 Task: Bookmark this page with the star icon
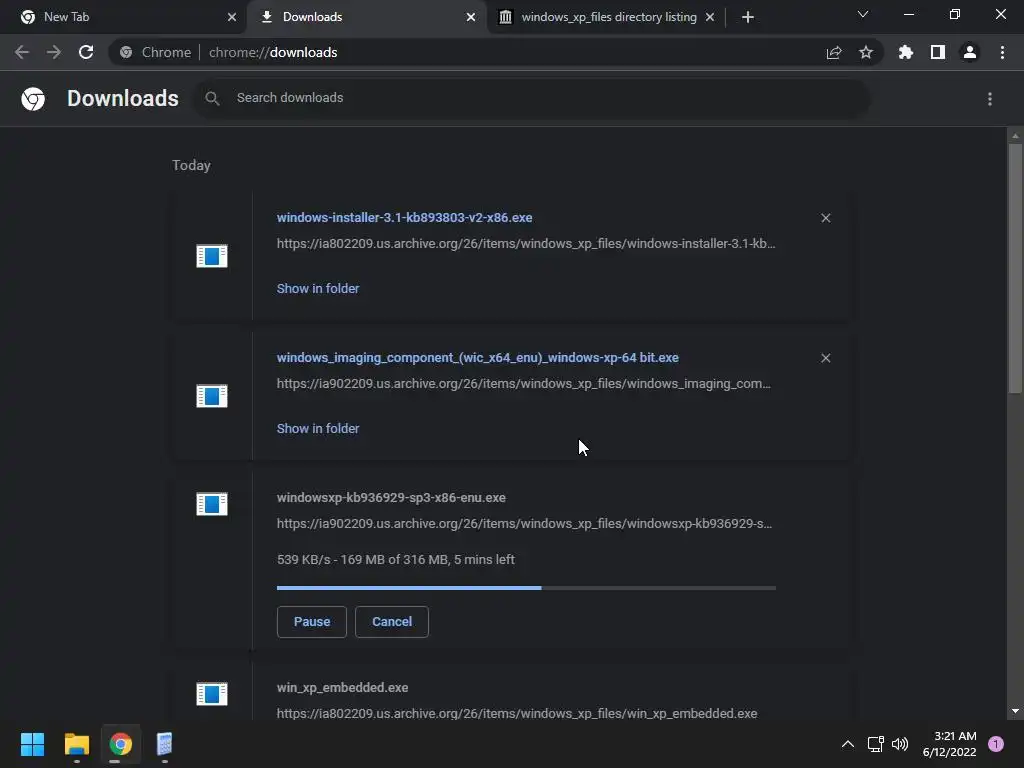click(x=866, y=52)
